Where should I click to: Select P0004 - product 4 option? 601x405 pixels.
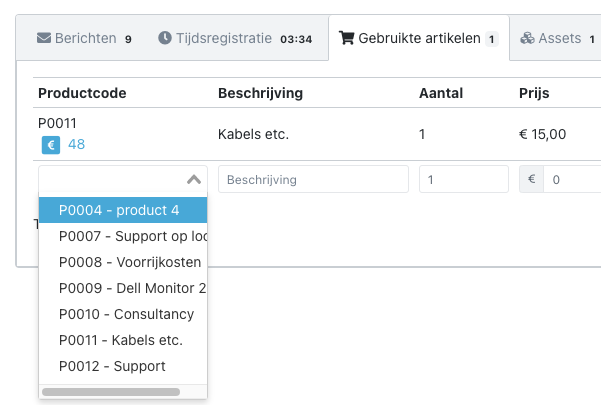(x=123, y=210)
